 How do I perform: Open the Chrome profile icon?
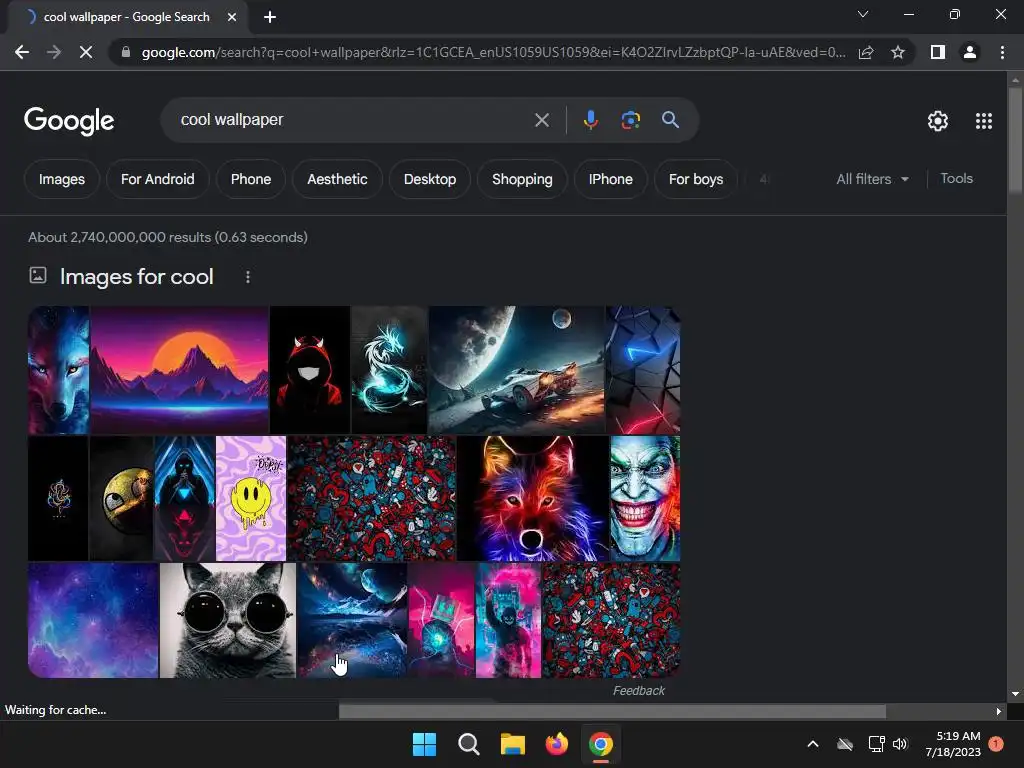coord(970,52)
